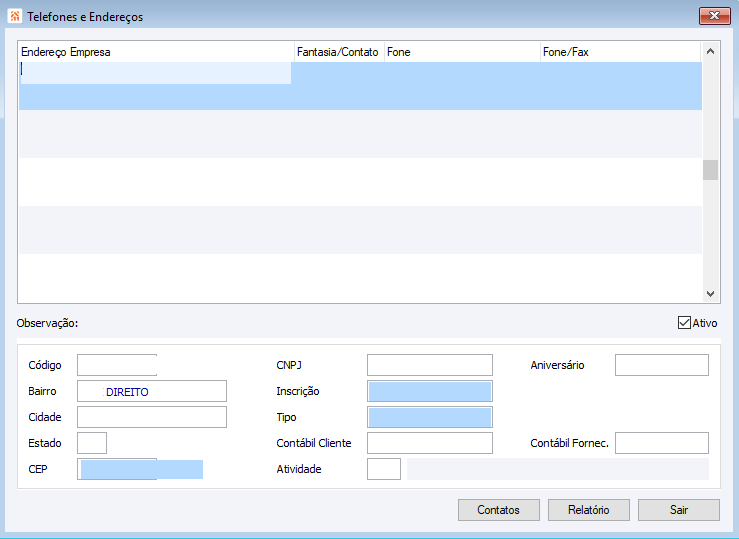Click the Telefones e Endereços app icon
This screenshot has width=739, height=539.
pos(15,16)
